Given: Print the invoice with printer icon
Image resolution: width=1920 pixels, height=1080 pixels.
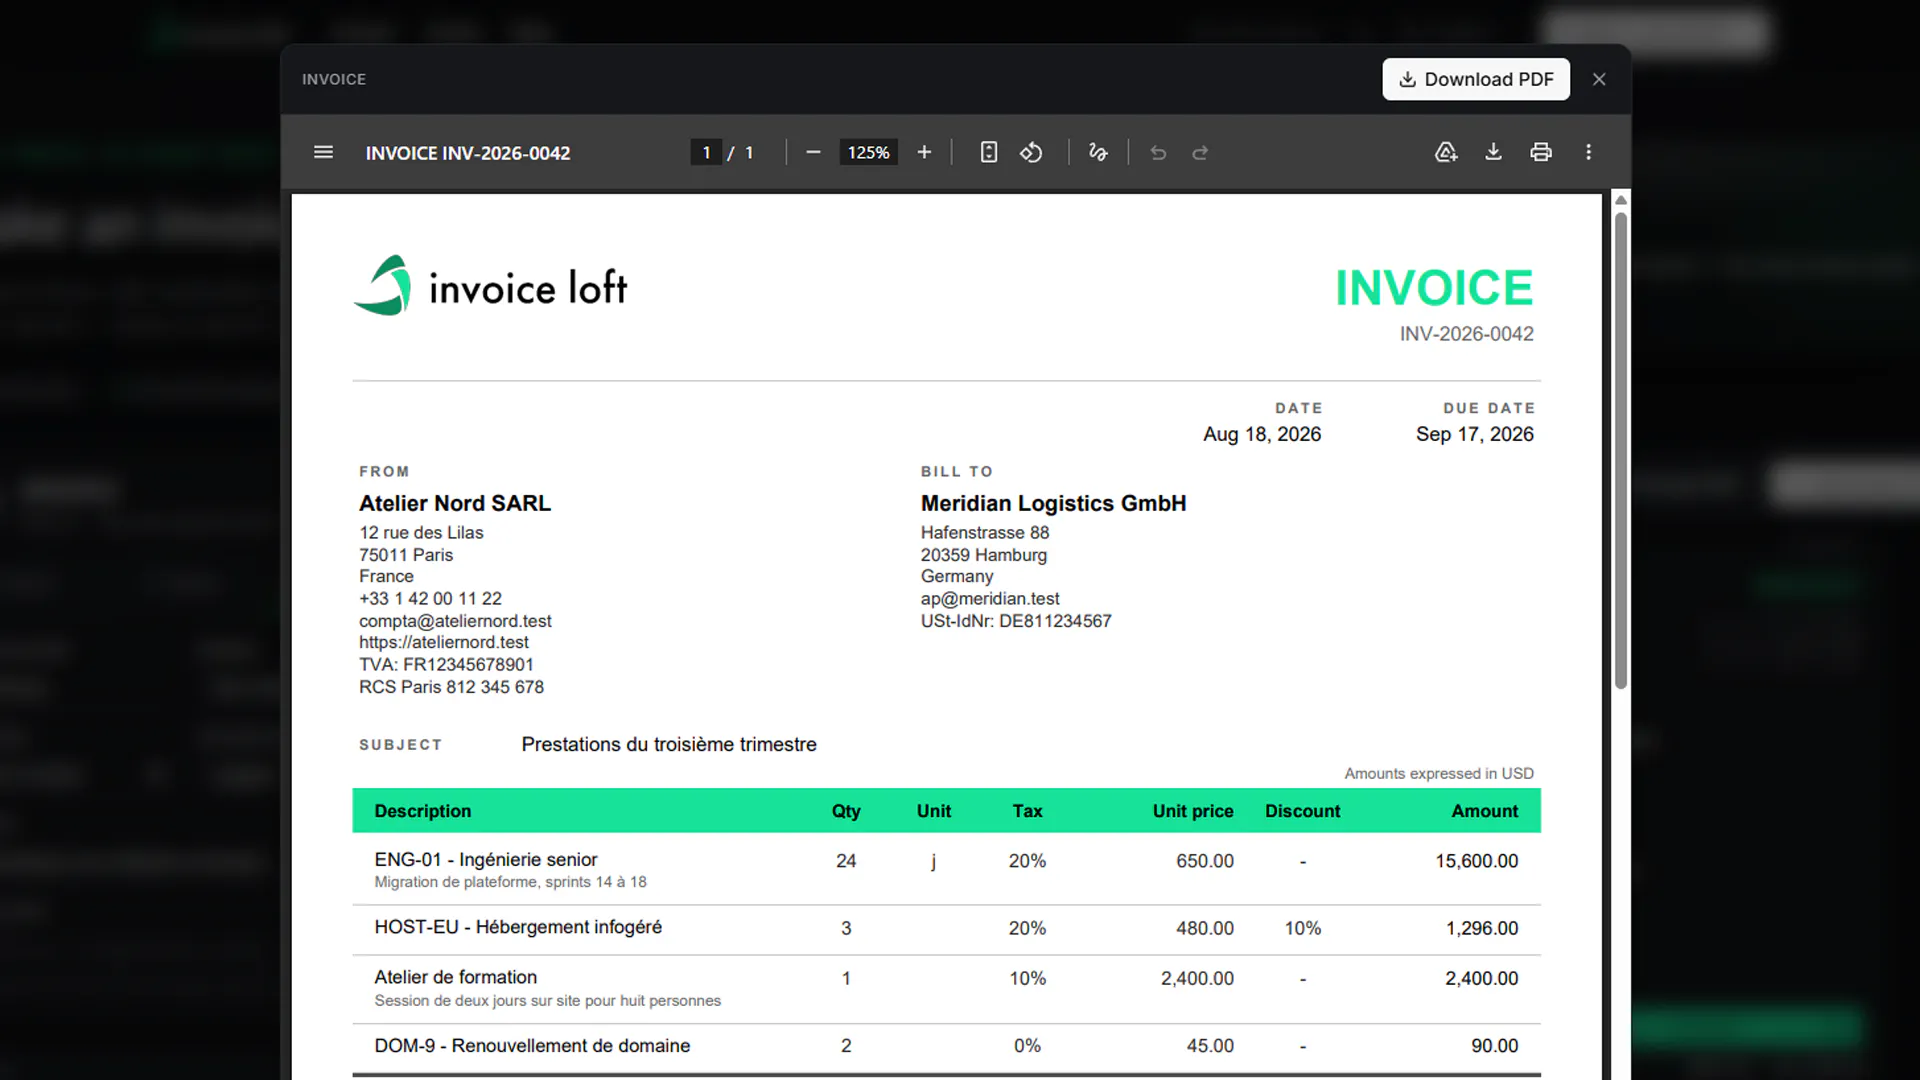Looking at the screenshot, I should point(1541,152).
